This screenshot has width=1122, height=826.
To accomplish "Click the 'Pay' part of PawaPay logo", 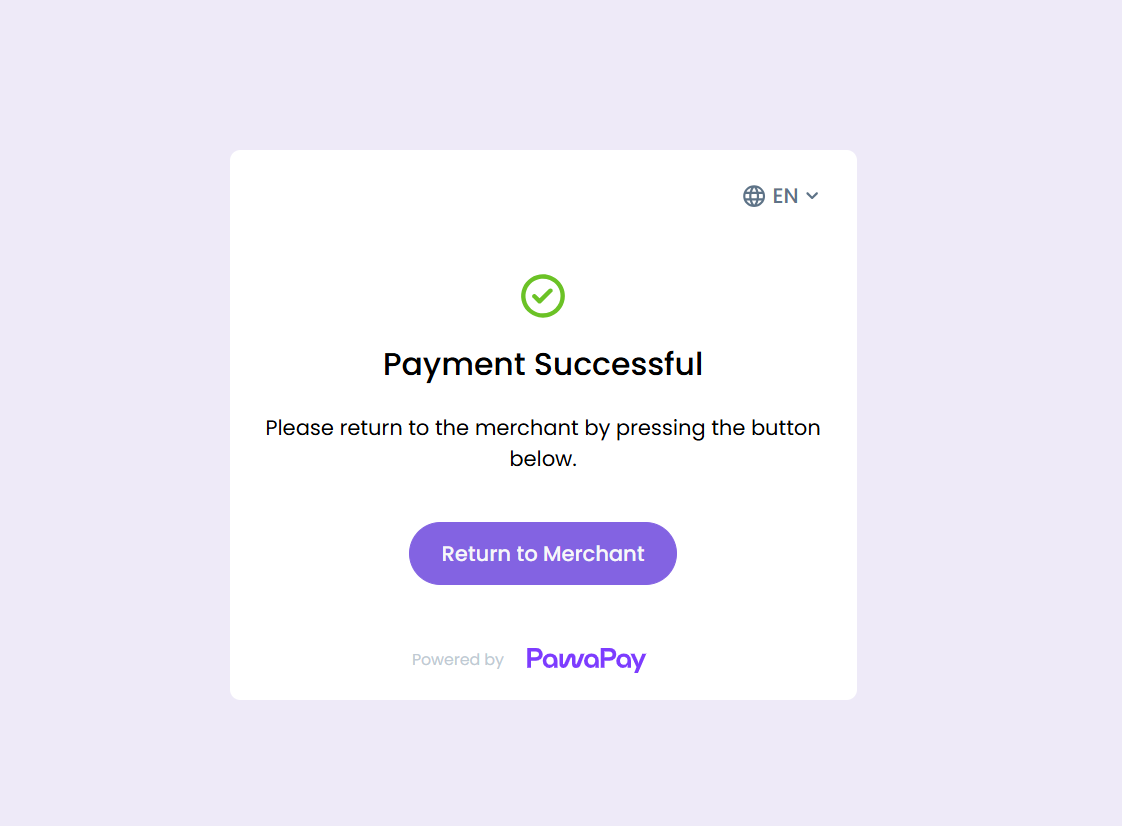I will pyautogui.click(x=623, y=660).
